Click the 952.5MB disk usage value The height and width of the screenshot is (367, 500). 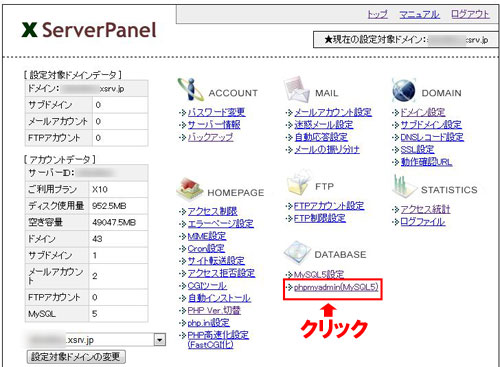pyautogui.click(x=118, y=206)
